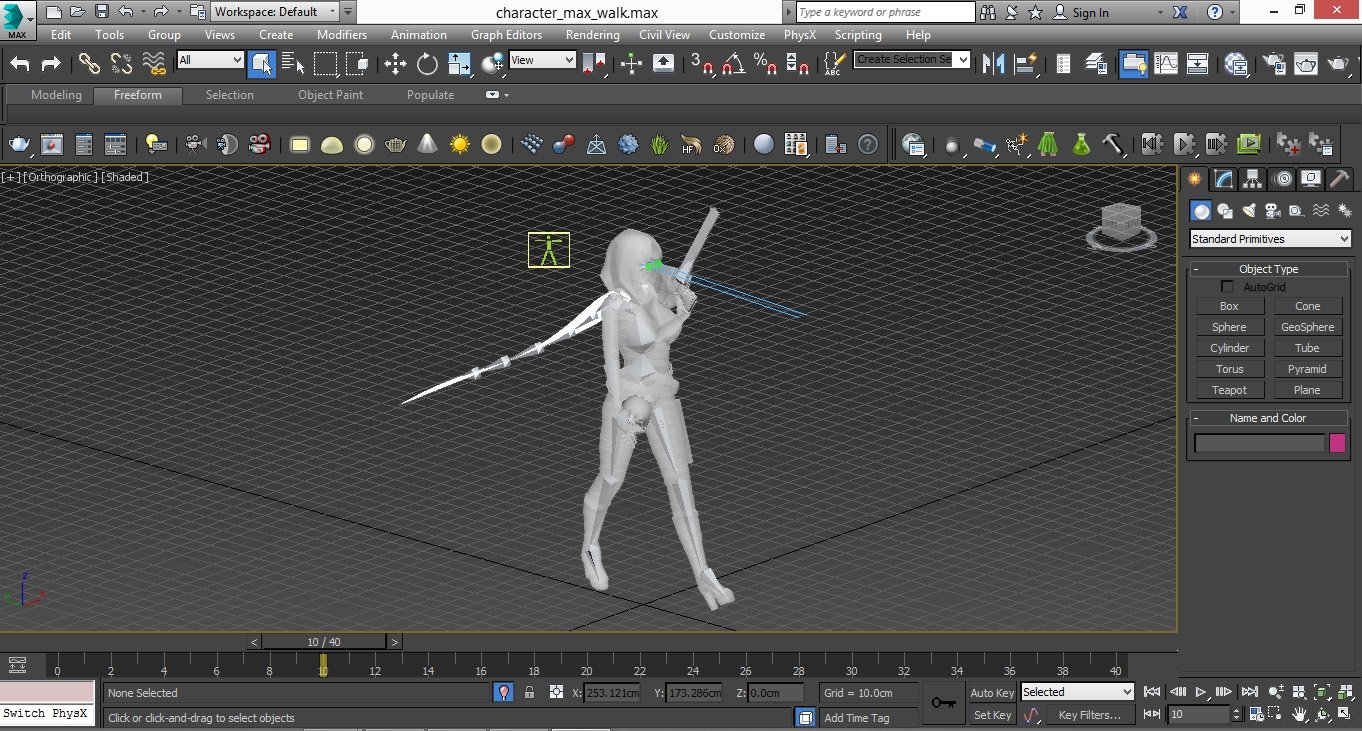
Task: Open the Curve Editor
Action: click(x=1166, y=64)
